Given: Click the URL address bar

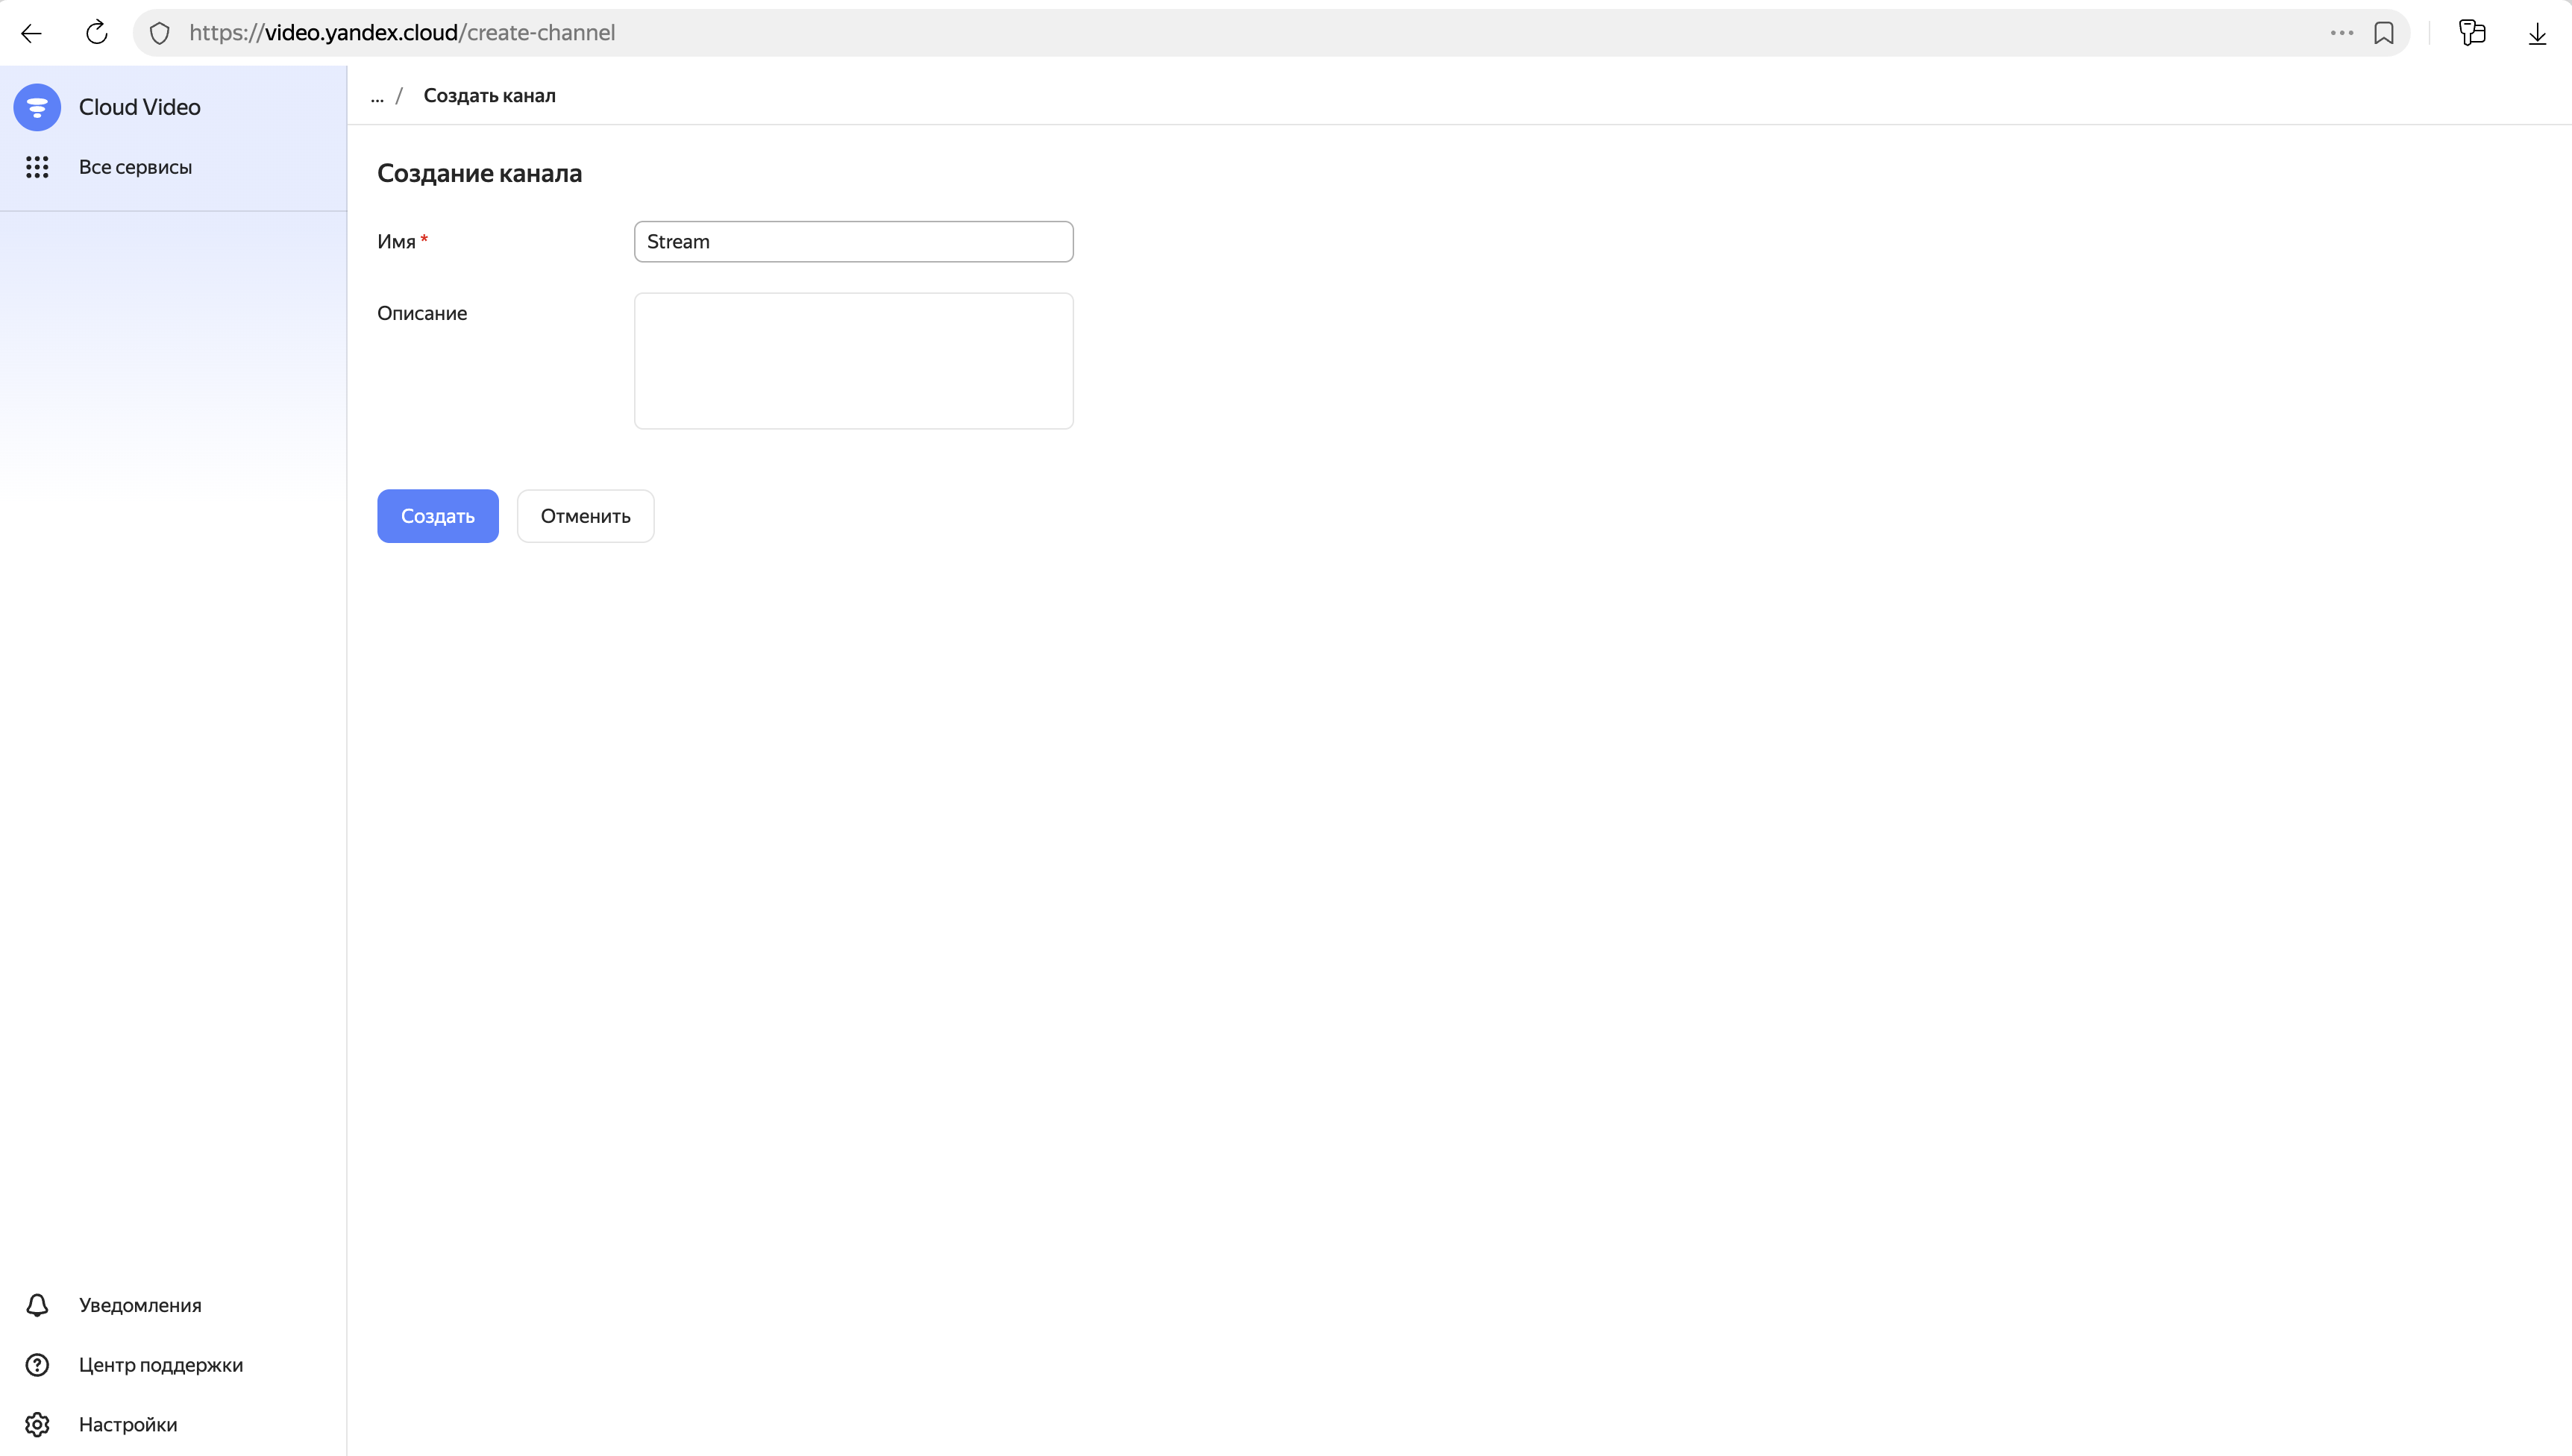Looking at the screenshot, I should tap(1200, 33).
